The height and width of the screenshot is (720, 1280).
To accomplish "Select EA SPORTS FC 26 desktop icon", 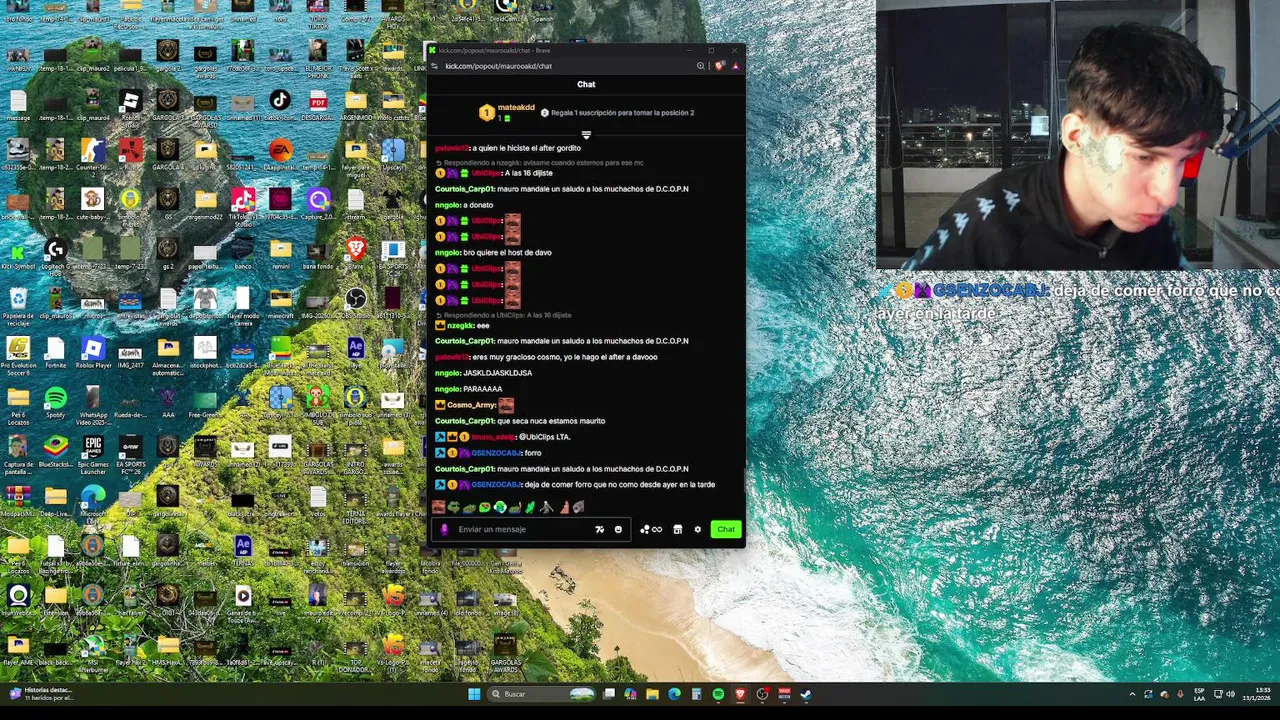I will [x=130, y=453].
